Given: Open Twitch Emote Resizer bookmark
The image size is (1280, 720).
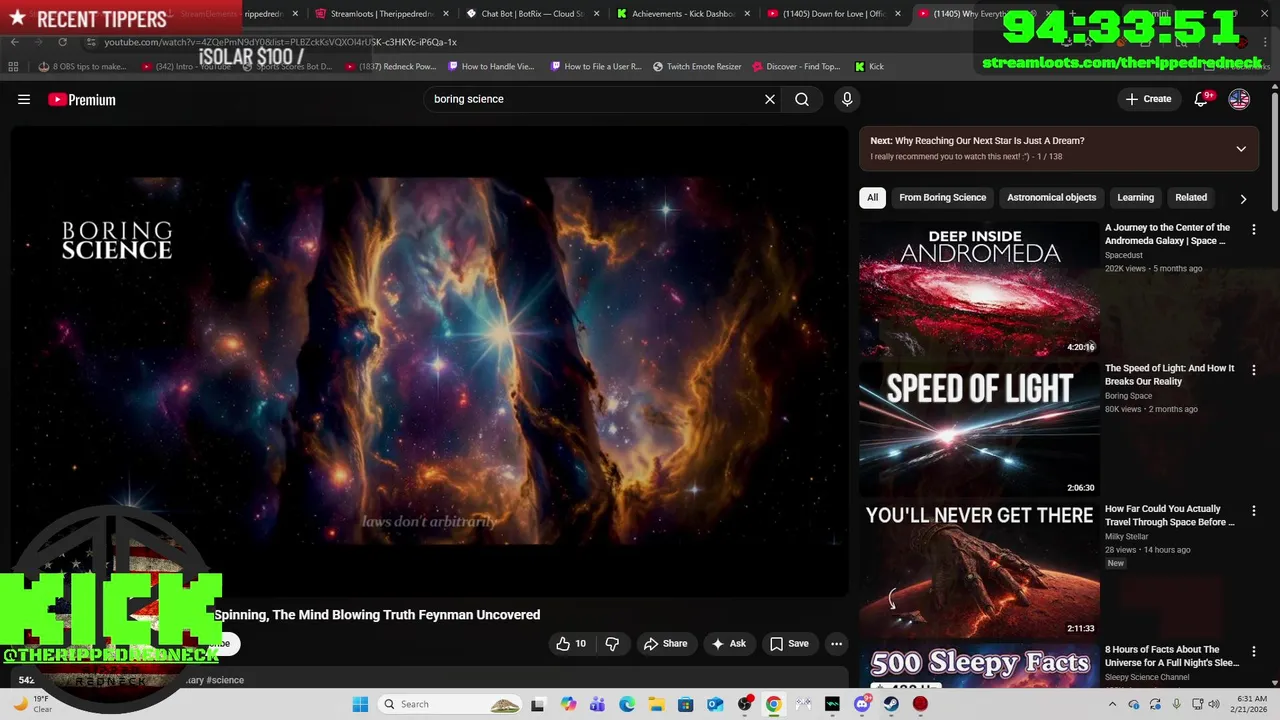Looking at the screenshot, I should tap(697, 66).
